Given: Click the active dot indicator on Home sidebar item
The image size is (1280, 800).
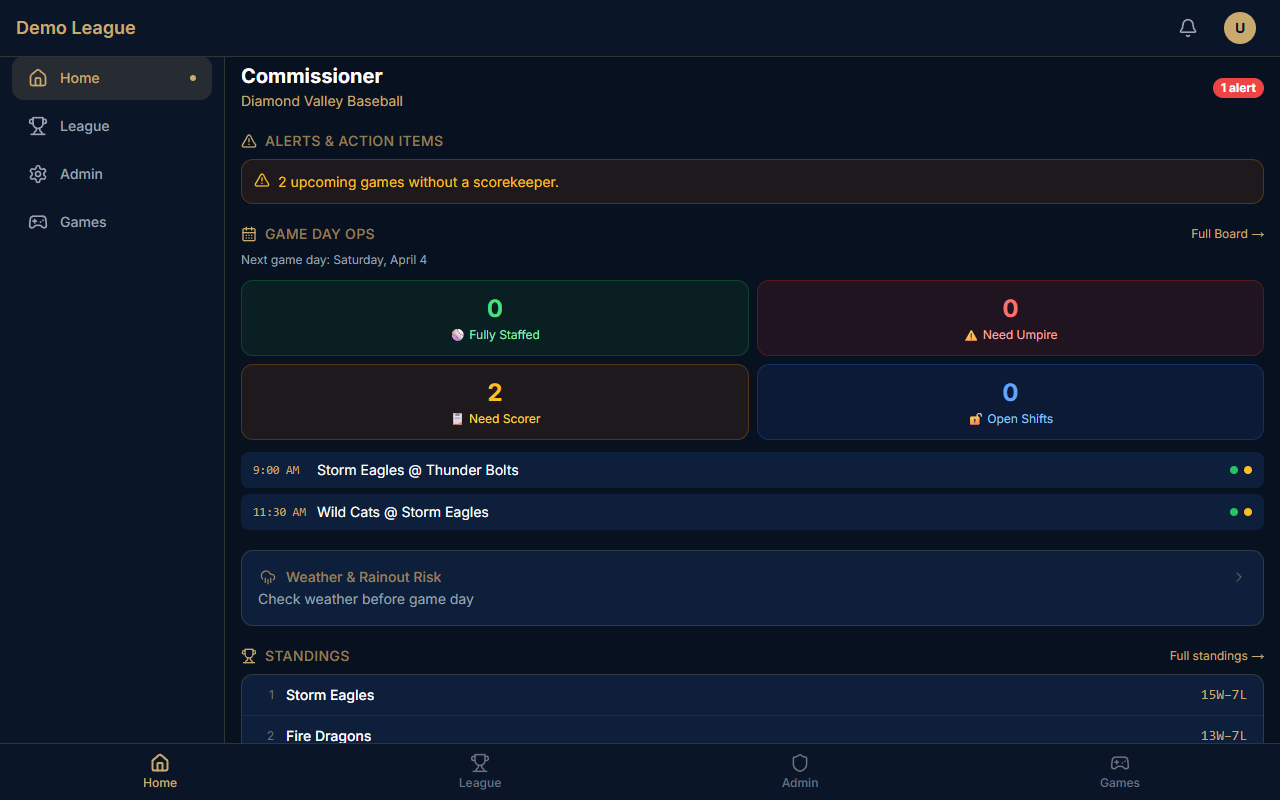Looking at the screenshot, I should pyautogui.click(x=191, y=77).
